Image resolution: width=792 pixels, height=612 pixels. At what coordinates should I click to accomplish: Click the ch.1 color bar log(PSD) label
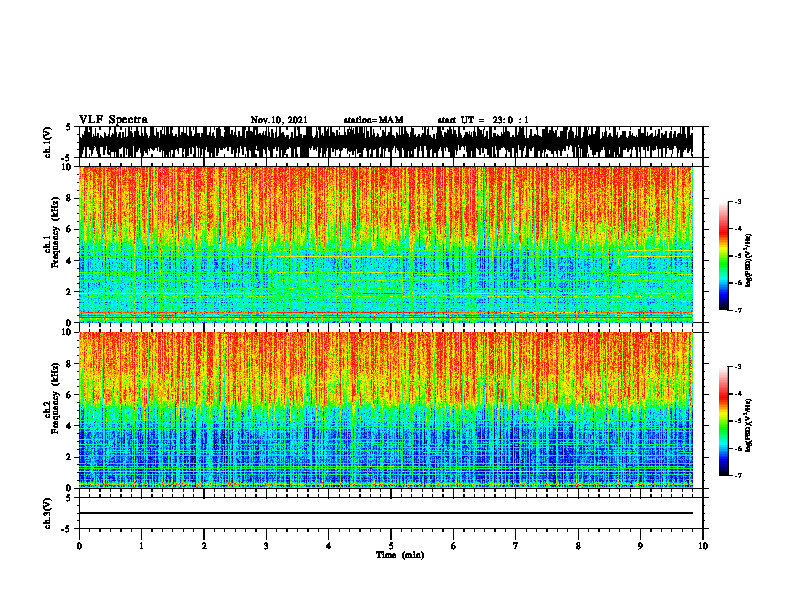(749, 261)
